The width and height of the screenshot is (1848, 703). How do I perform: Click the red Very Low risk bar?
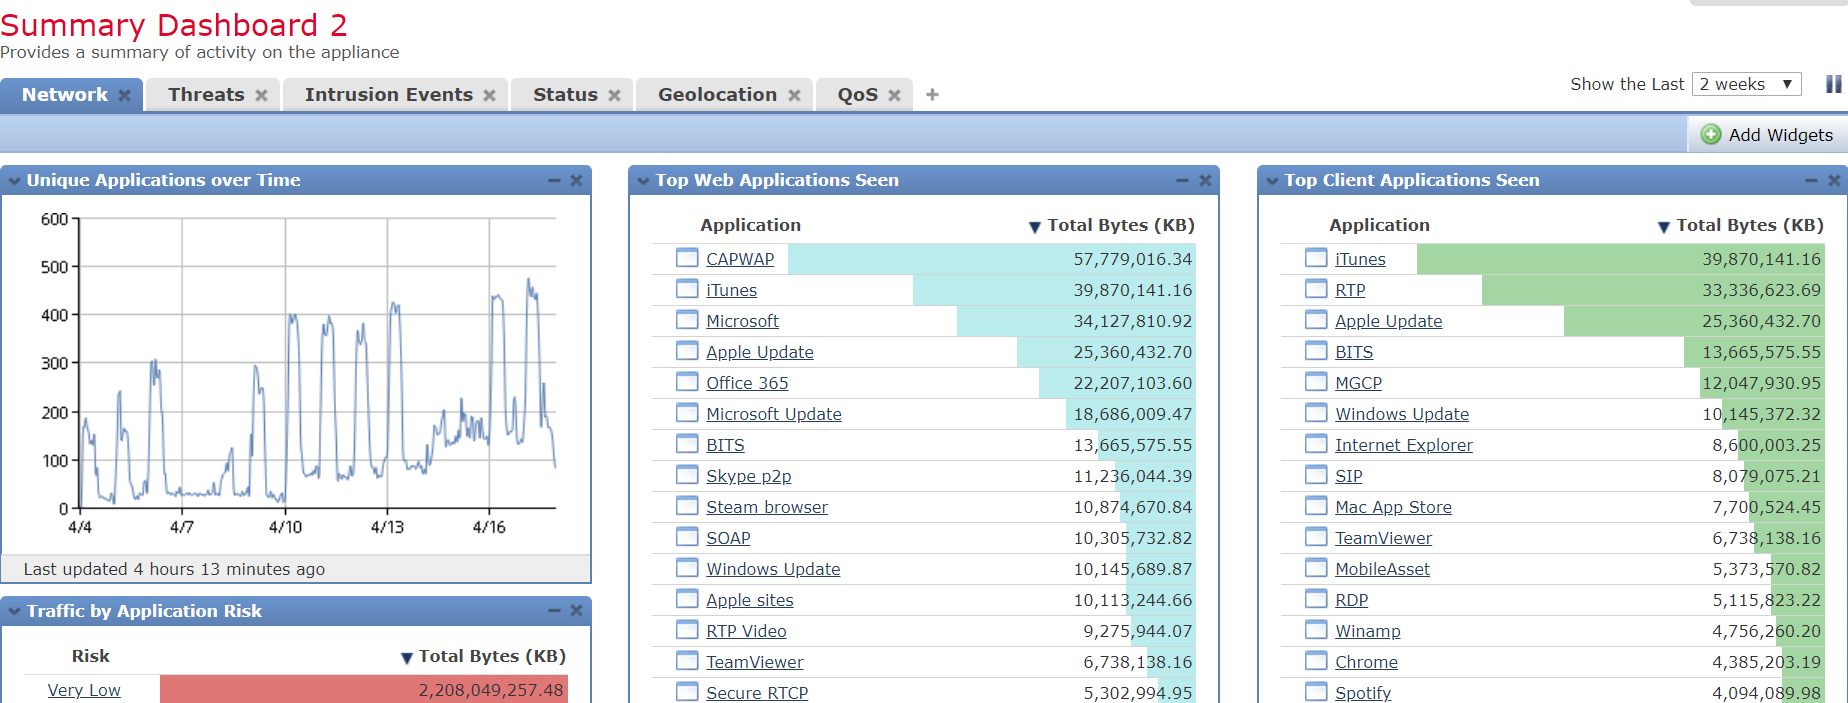(x=364, y=689)
